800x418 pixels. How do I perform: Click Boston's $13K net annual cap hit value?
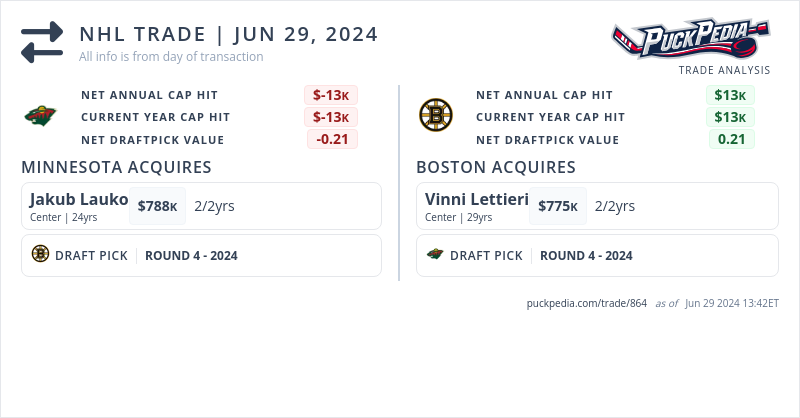point(730,95)
